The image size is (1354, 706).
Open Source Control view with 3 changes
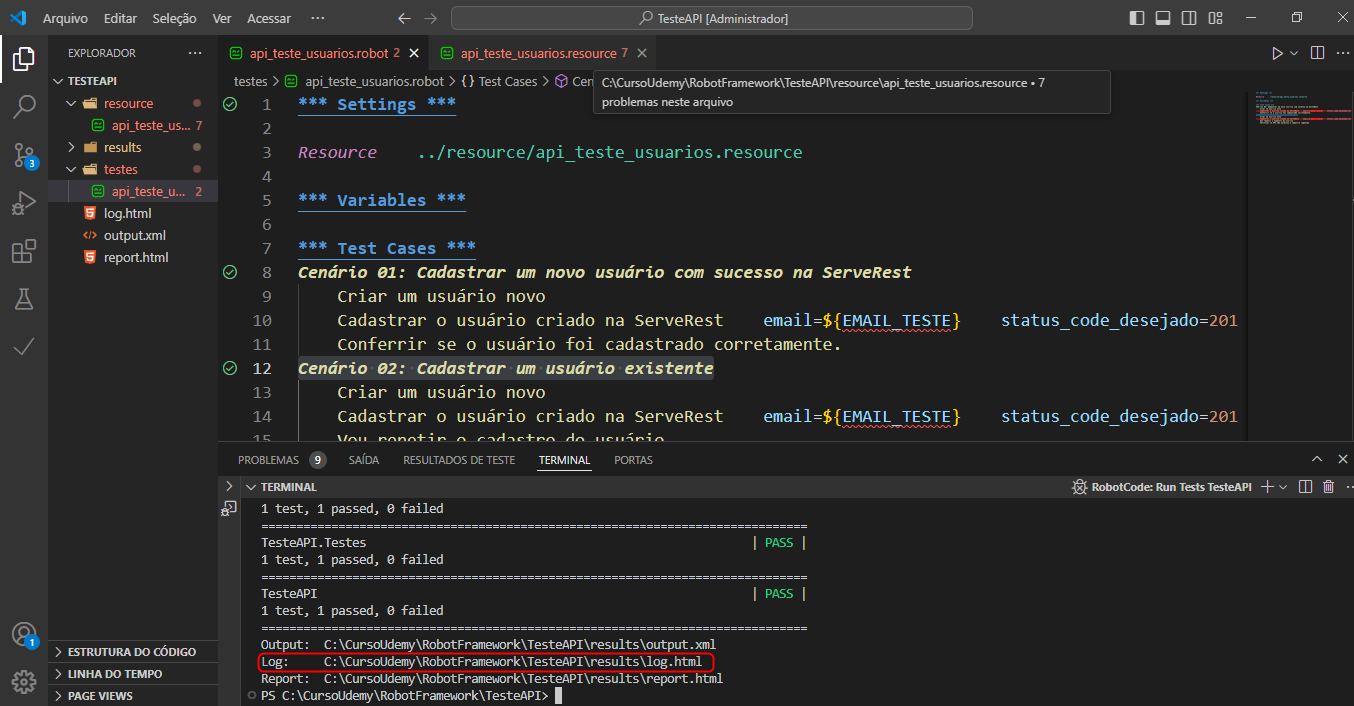tap(24, 155)
